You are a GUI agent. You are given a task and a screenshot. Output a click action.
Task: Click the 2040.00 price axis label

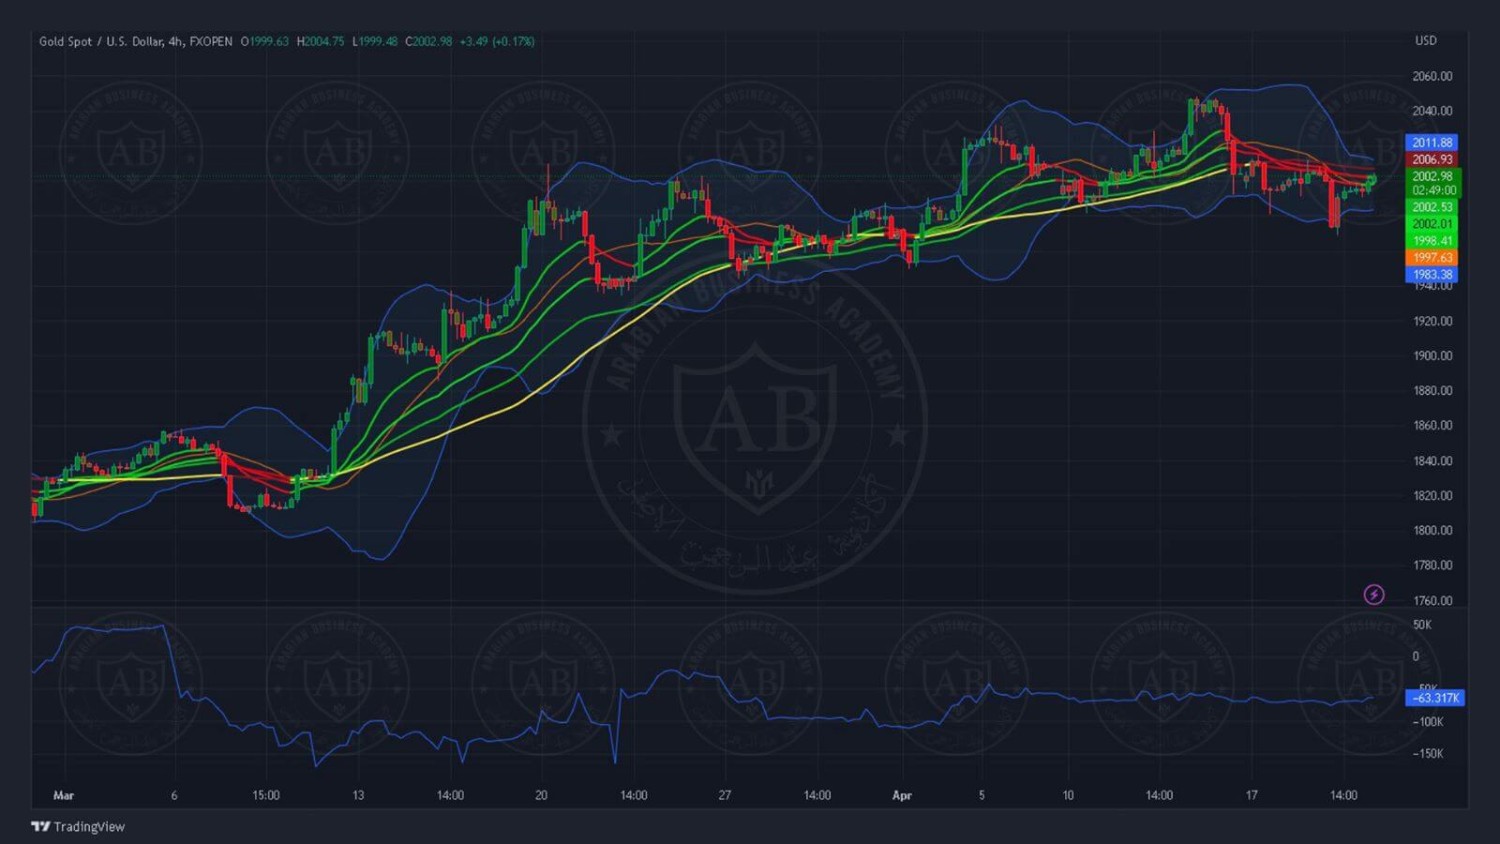click(x=1432, y=111)
